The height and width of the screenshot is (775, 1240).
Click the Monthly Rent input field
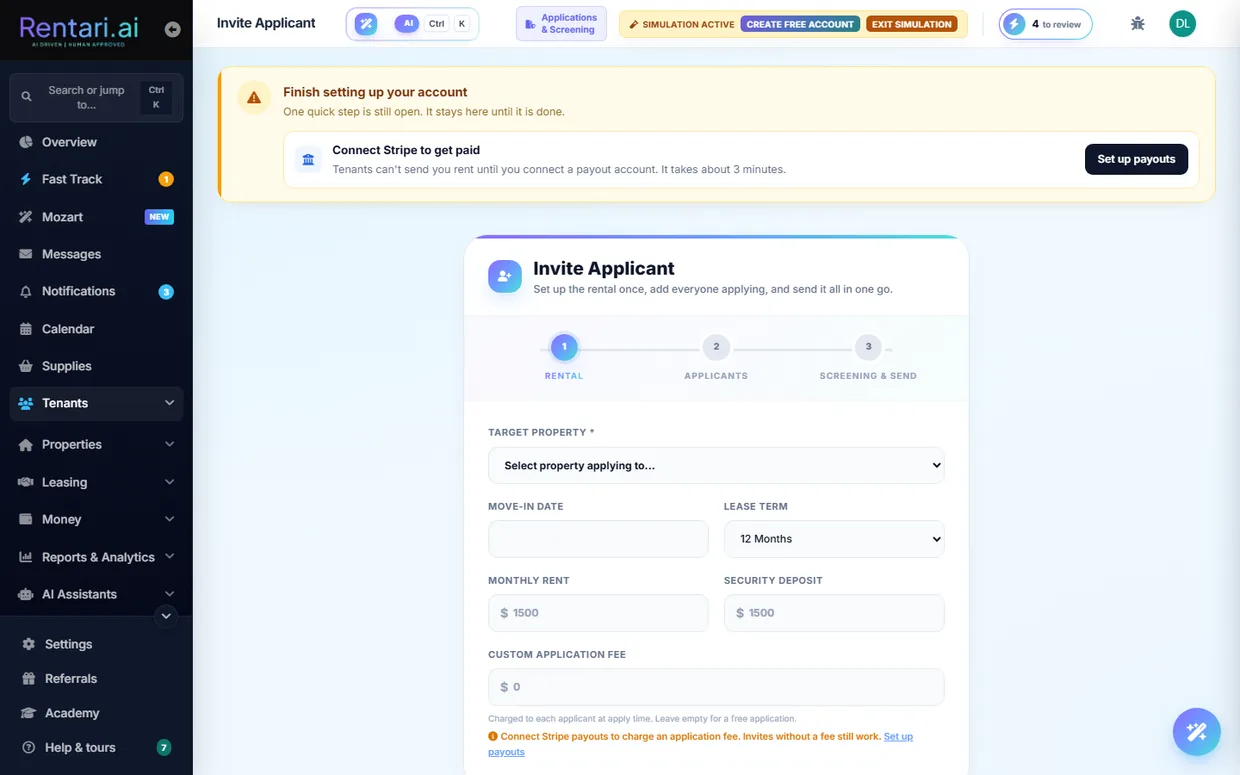[598, 613]
